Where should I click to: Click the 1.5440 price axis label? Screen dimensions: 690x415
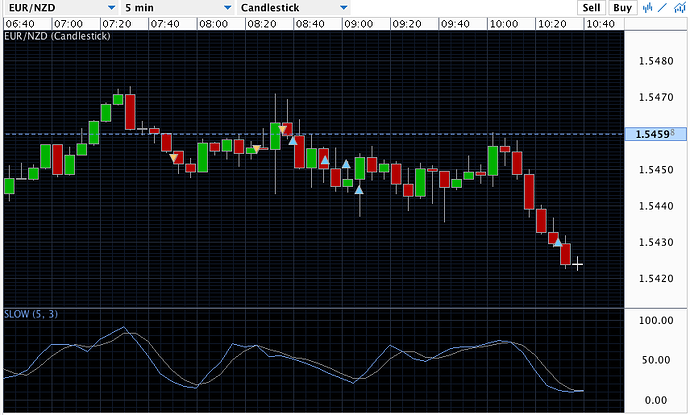pos(656,206)
